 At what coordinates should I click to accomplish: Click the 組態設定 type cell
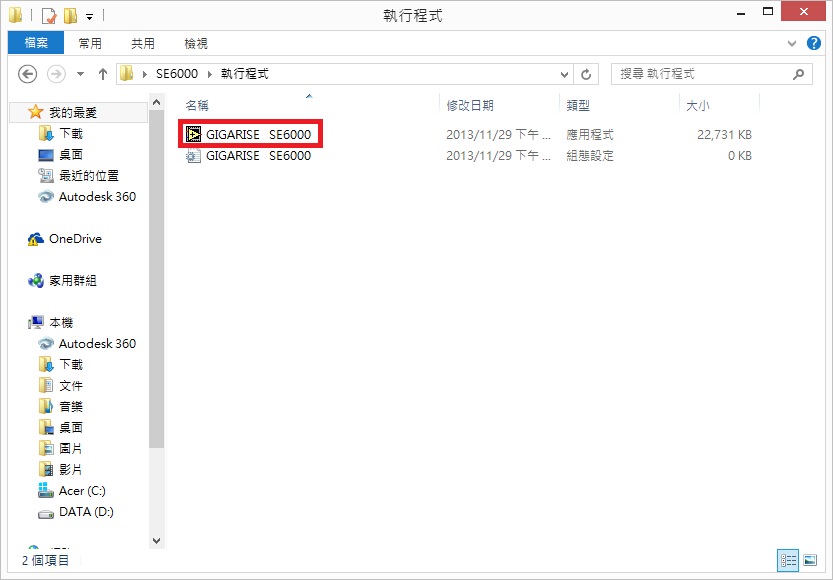(x=590, y=156)
